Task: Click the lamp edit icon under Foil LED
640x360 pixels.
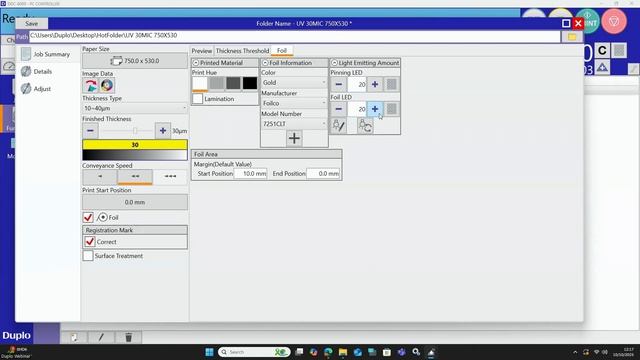Action: [339, 126]
